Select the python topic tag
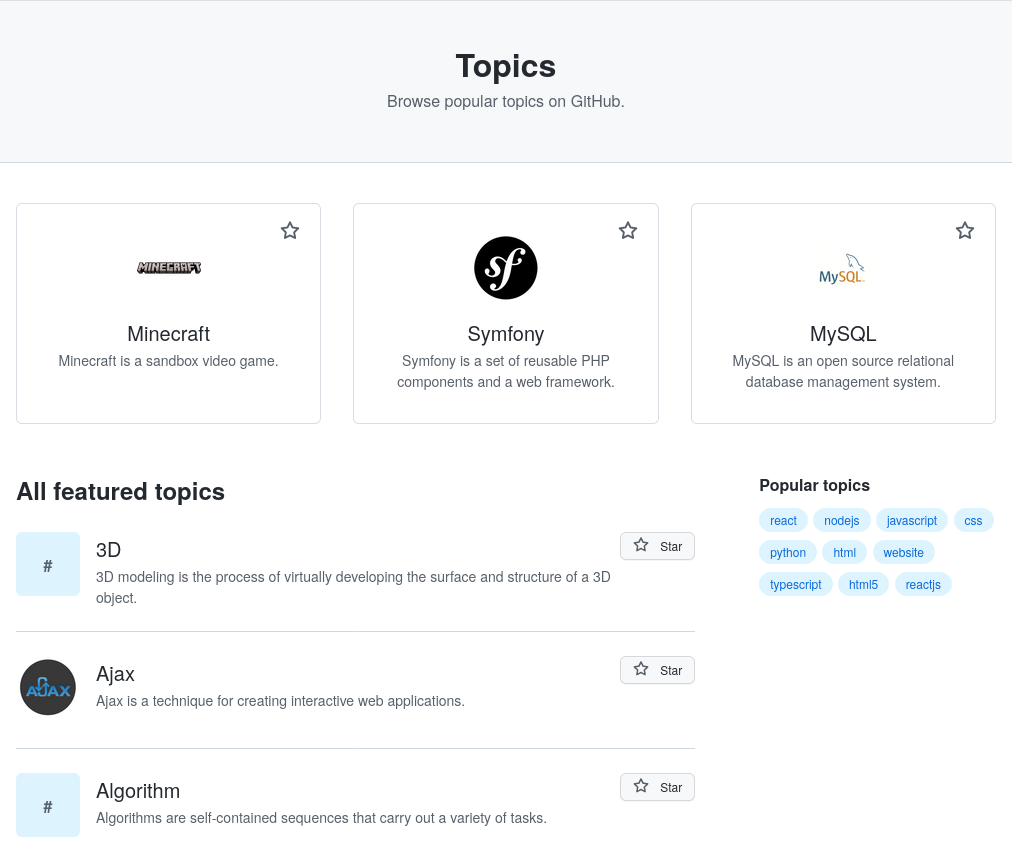1012x852 pixels. (788, 552)
